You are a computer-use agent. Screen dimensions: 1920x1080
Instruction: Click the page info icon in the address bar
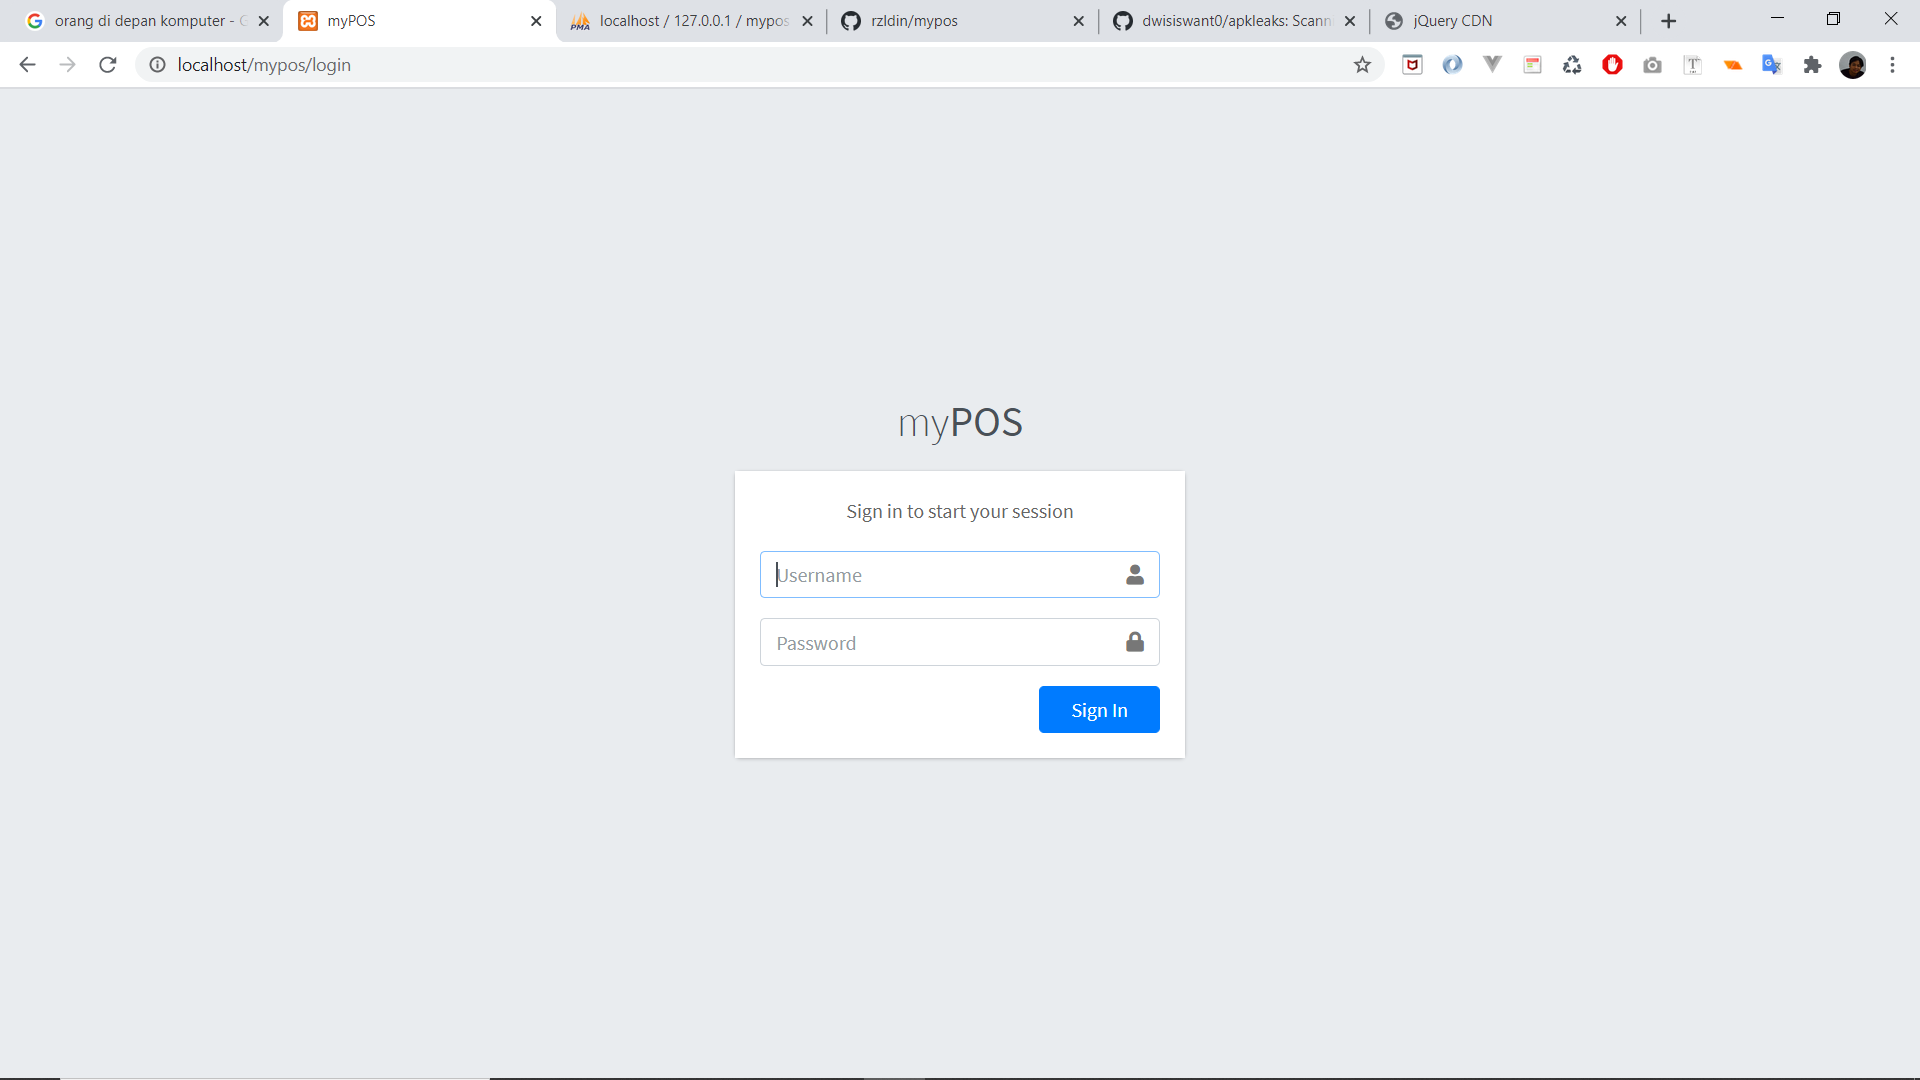point(157,64)
